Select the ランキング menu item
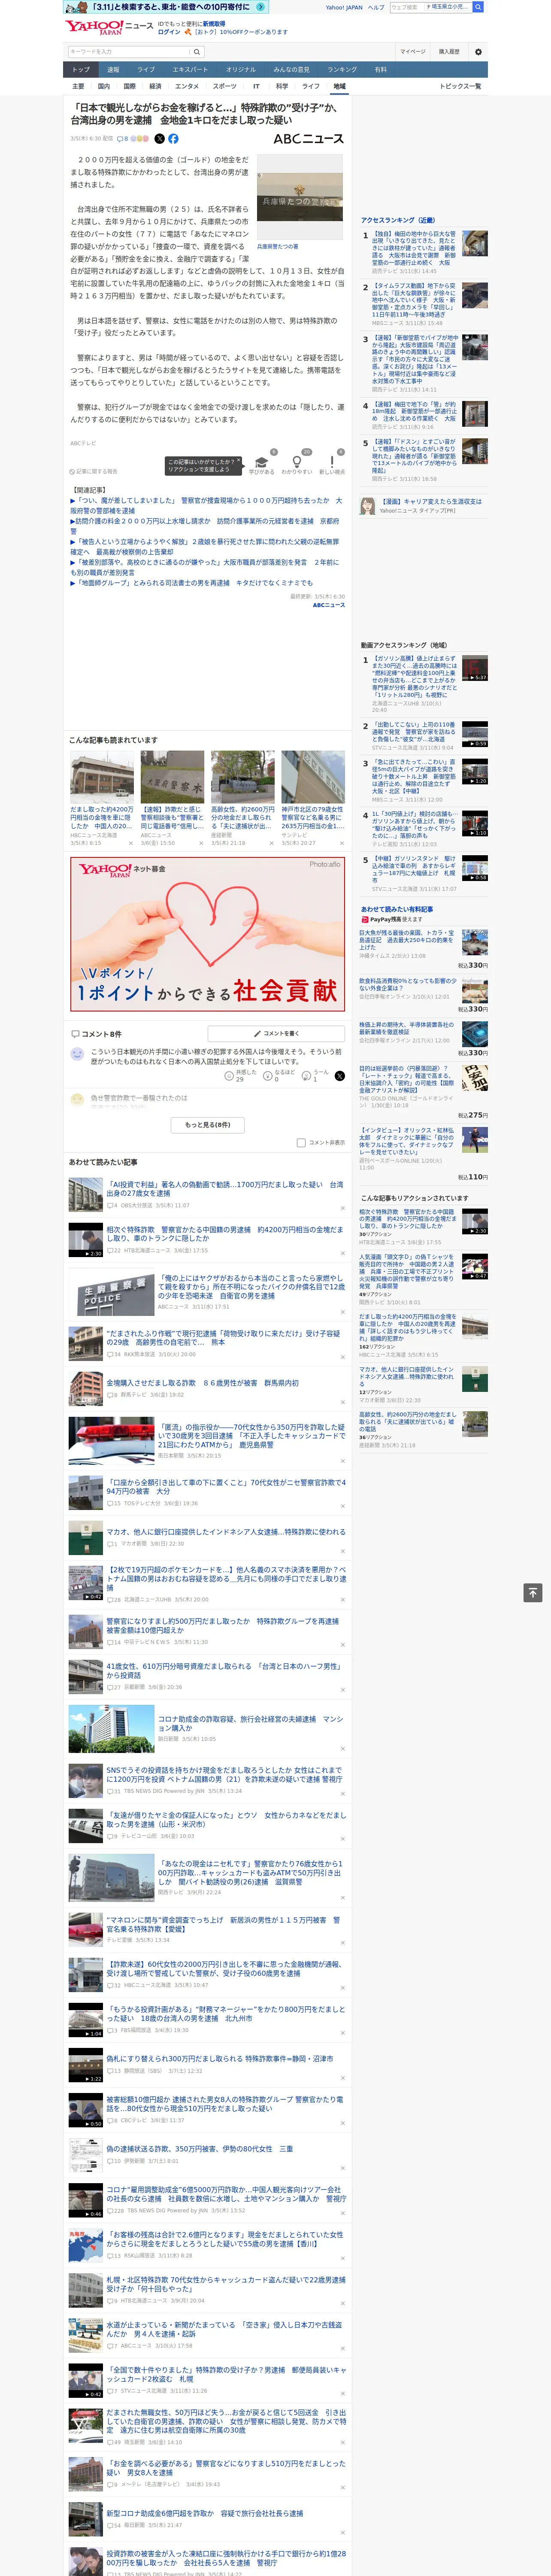 [x=342, y=70]
